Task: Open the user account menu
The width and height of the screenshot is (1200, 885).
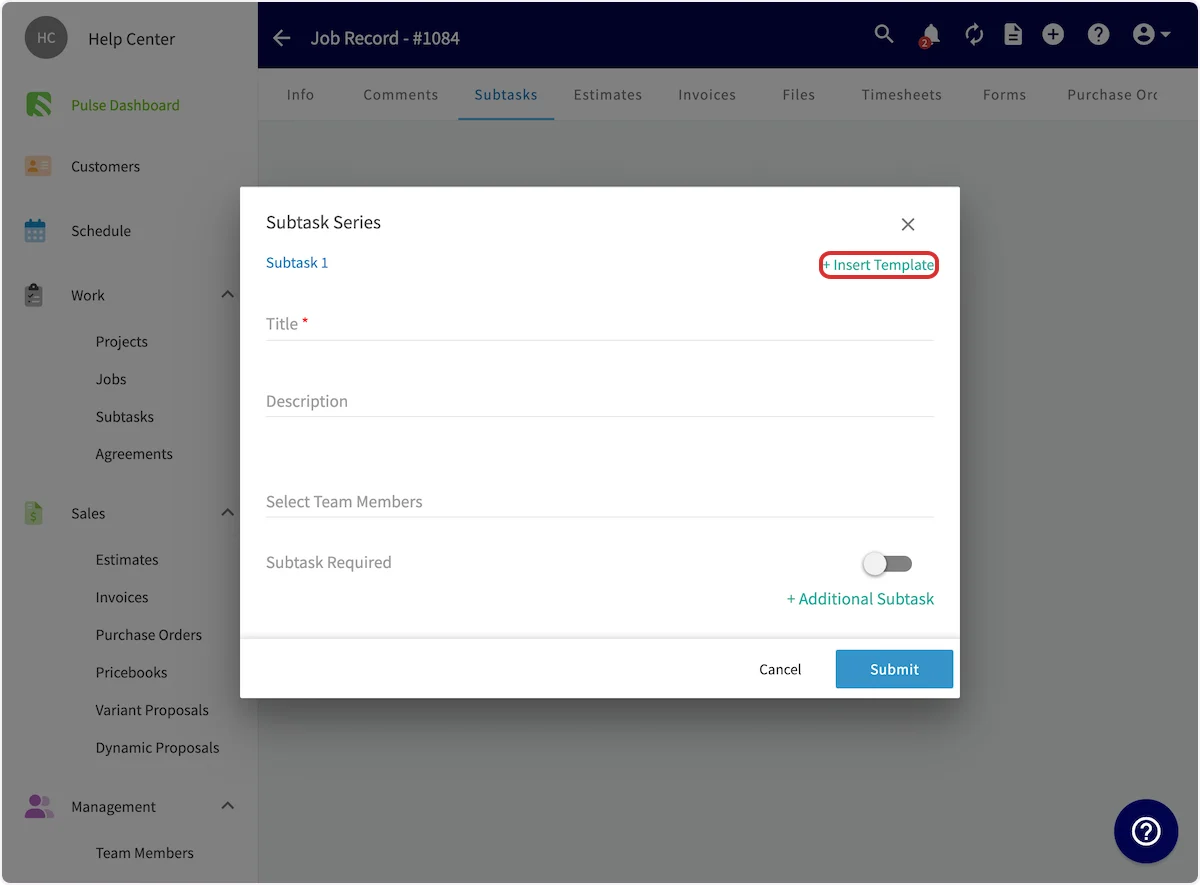Action: pos(1152,35)
